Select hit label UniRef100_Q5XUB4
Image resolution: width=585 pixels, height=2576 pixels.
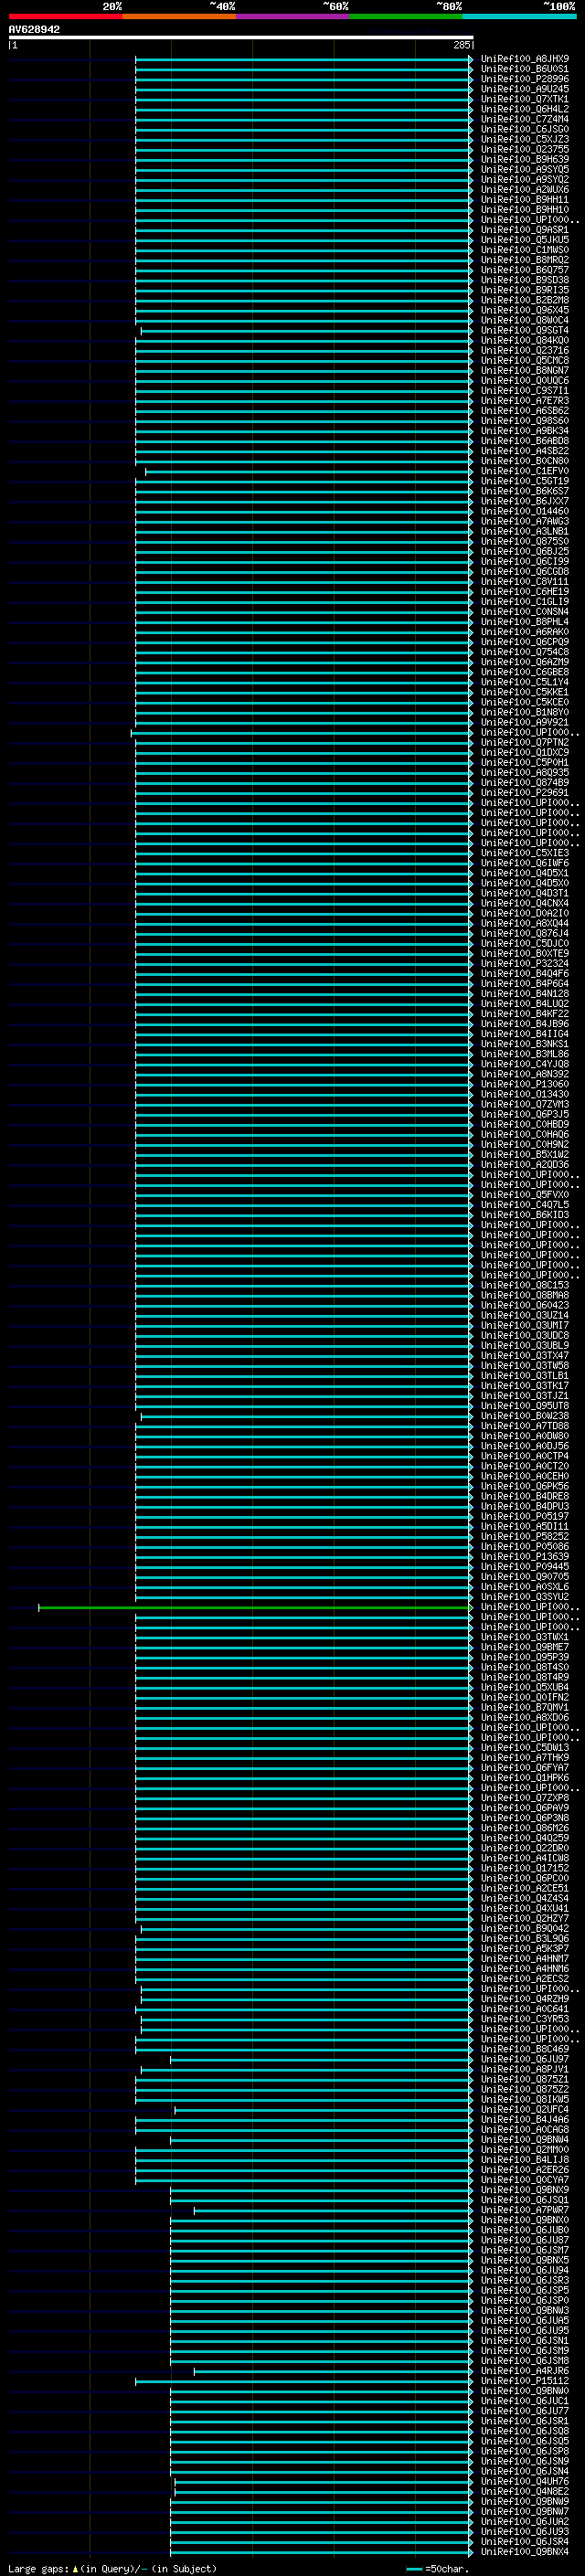pyautogui.click(x=525, y=1687)
